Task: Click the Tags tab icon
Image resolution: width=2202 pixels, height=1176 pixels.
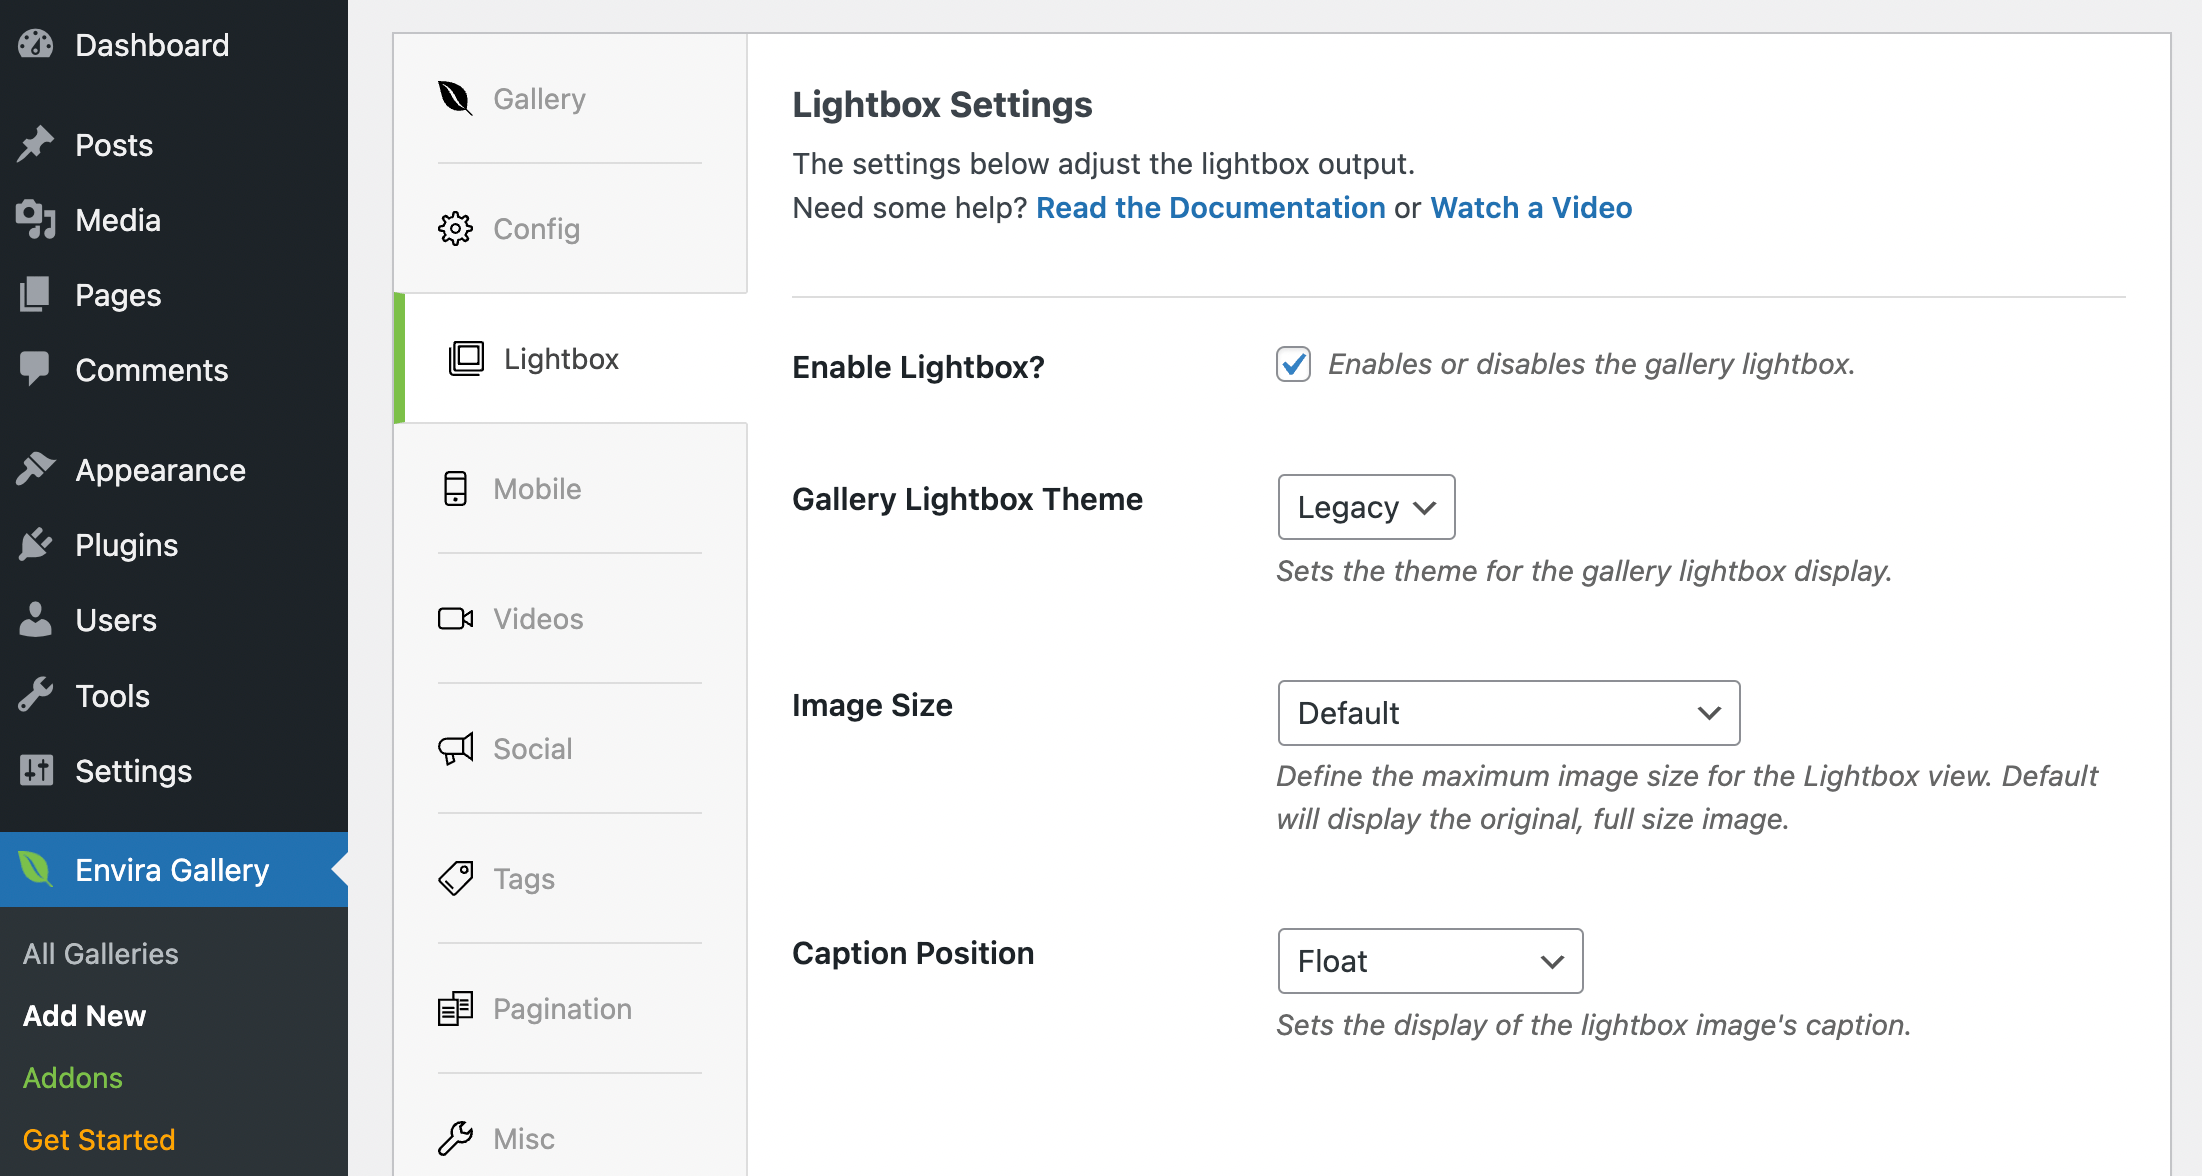Action: click(456, 878)
